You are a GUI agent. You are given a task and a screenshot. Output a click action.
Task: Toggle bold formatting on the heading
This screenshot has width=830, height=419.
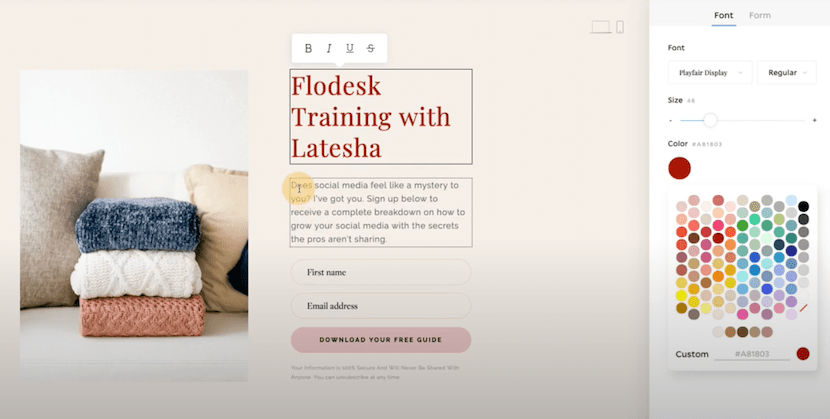308,48
